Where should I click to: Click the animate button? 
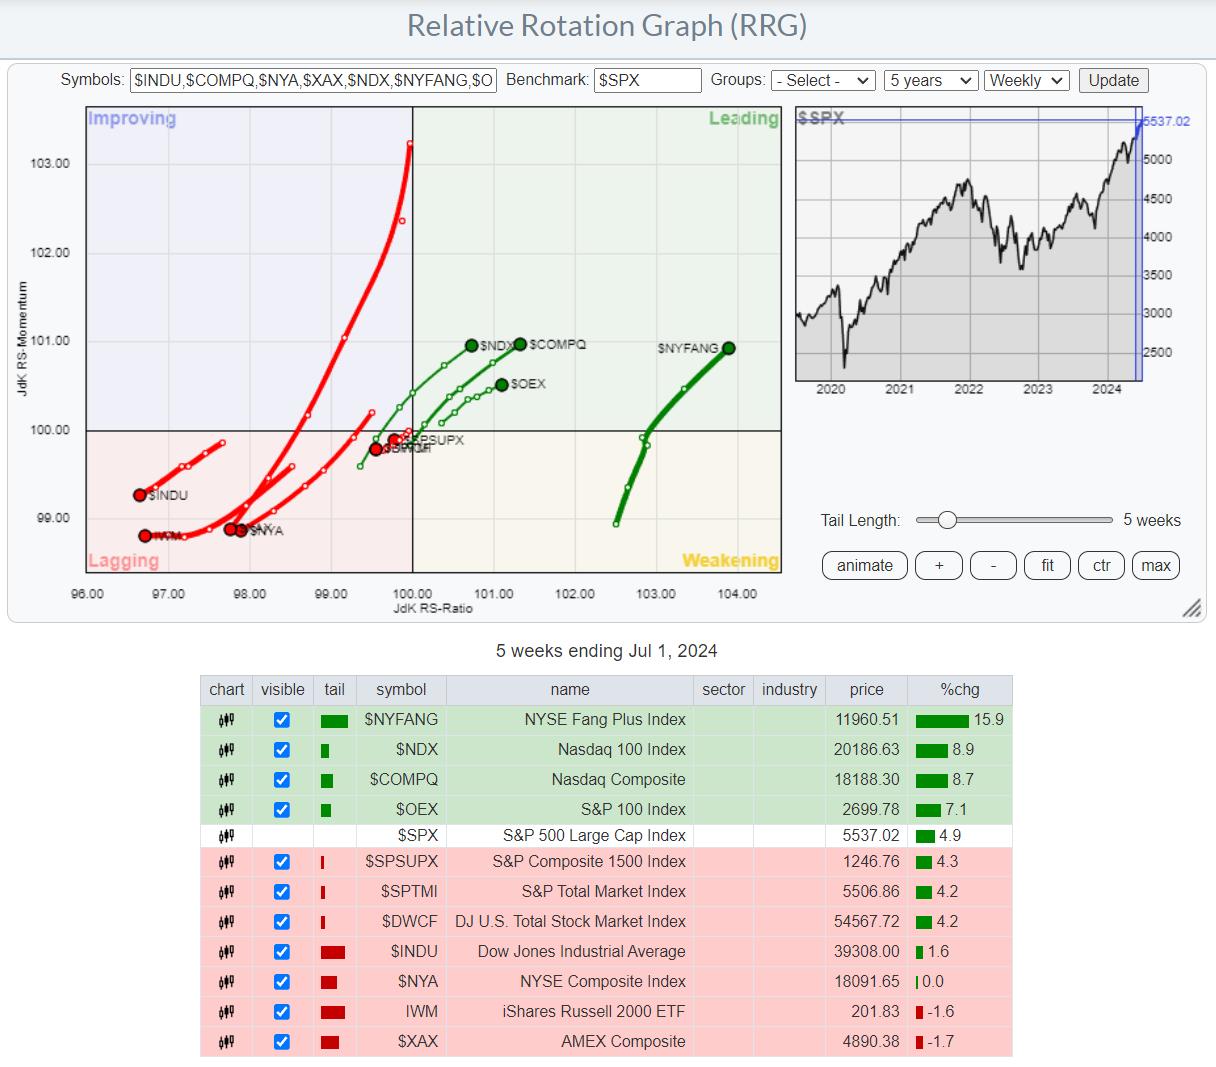point(864,566)
